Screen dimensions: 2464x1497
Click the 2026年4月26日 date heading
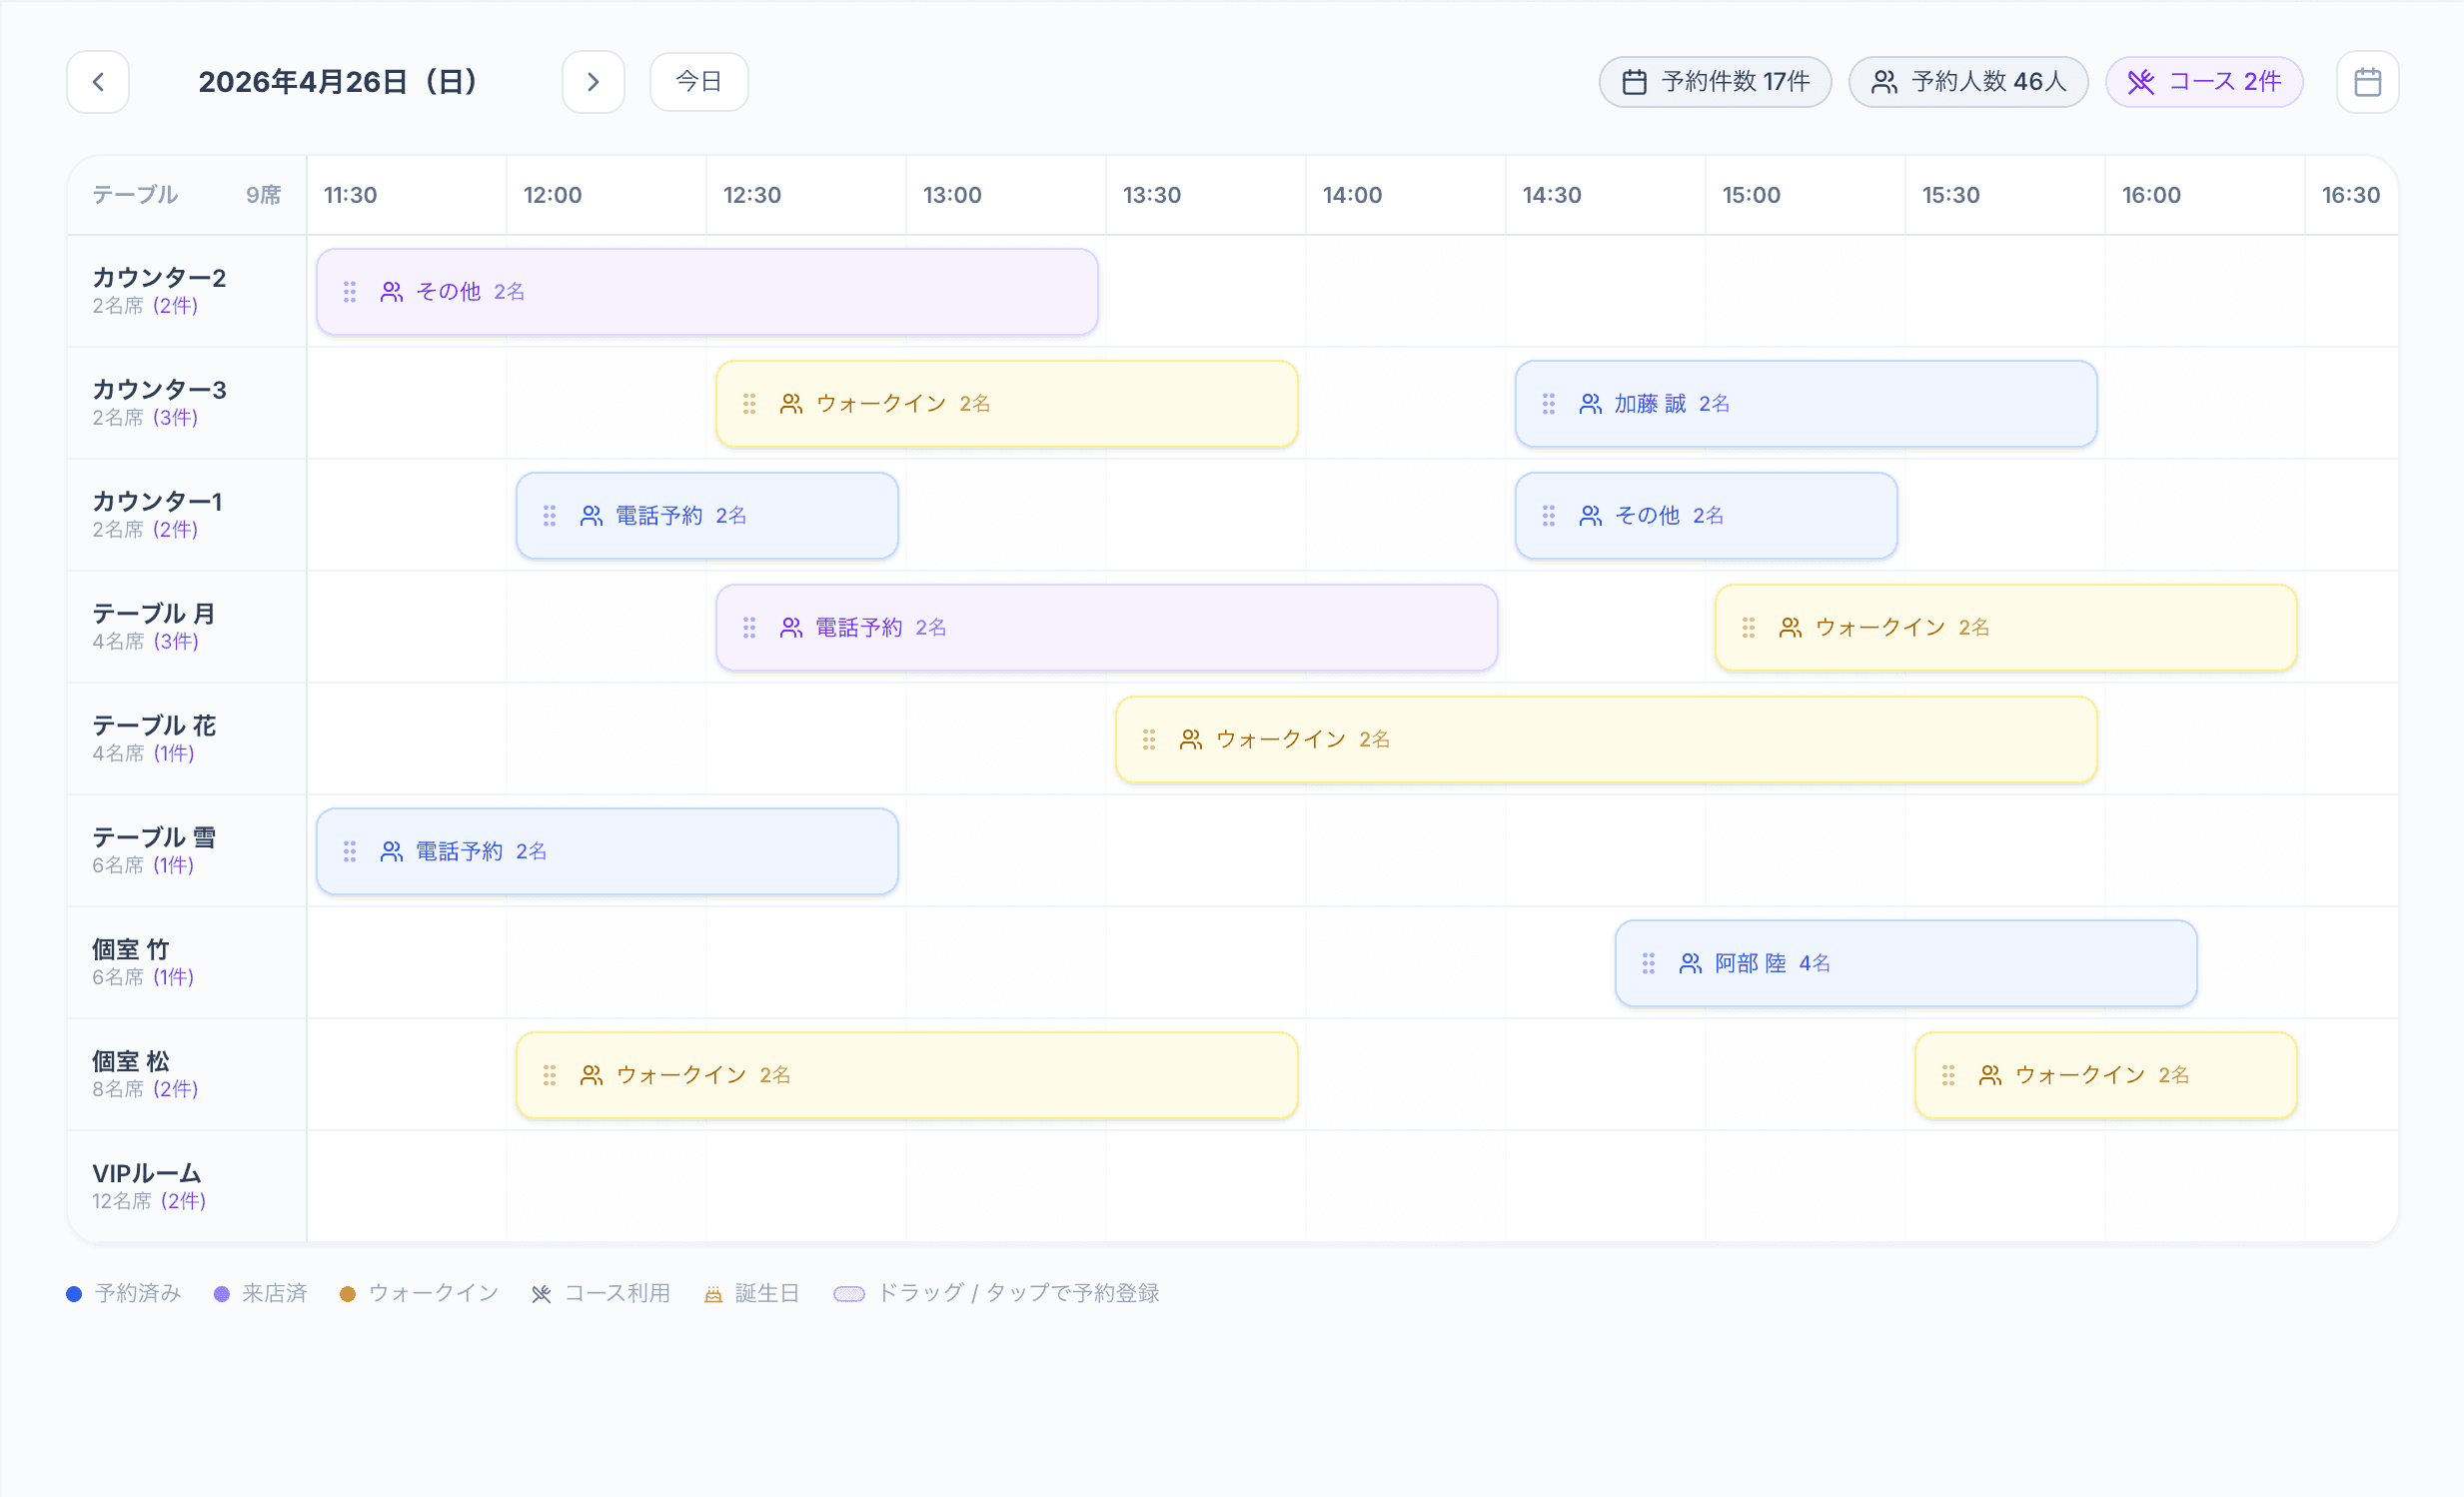tap(340, 82)
